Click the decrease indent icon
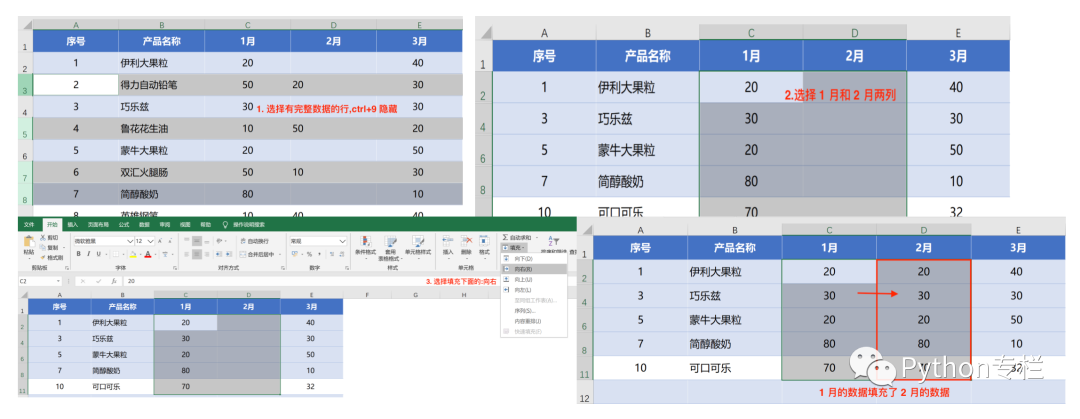Image resolution: width=1080 pixels, height=419 pixels. click(x=219, y=254)
